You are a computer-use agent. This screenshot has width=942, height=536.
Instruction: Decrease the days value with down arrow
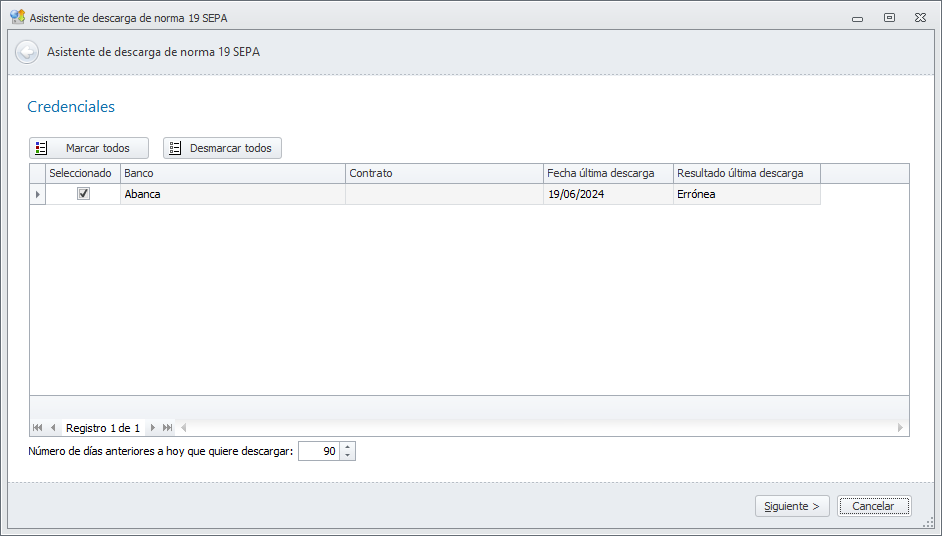347,456
